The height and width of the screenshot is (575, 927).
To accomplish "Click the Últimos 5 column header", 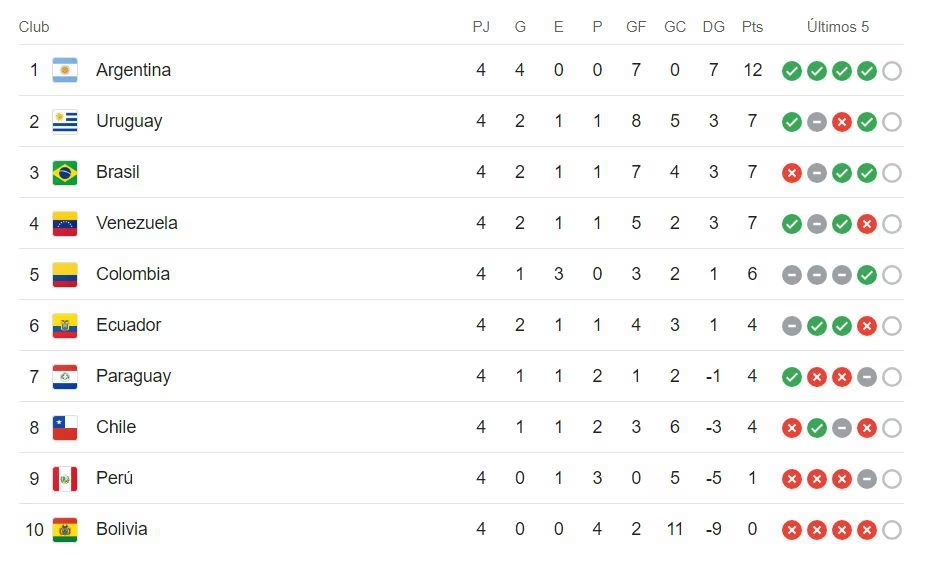I will pos(838,27).
